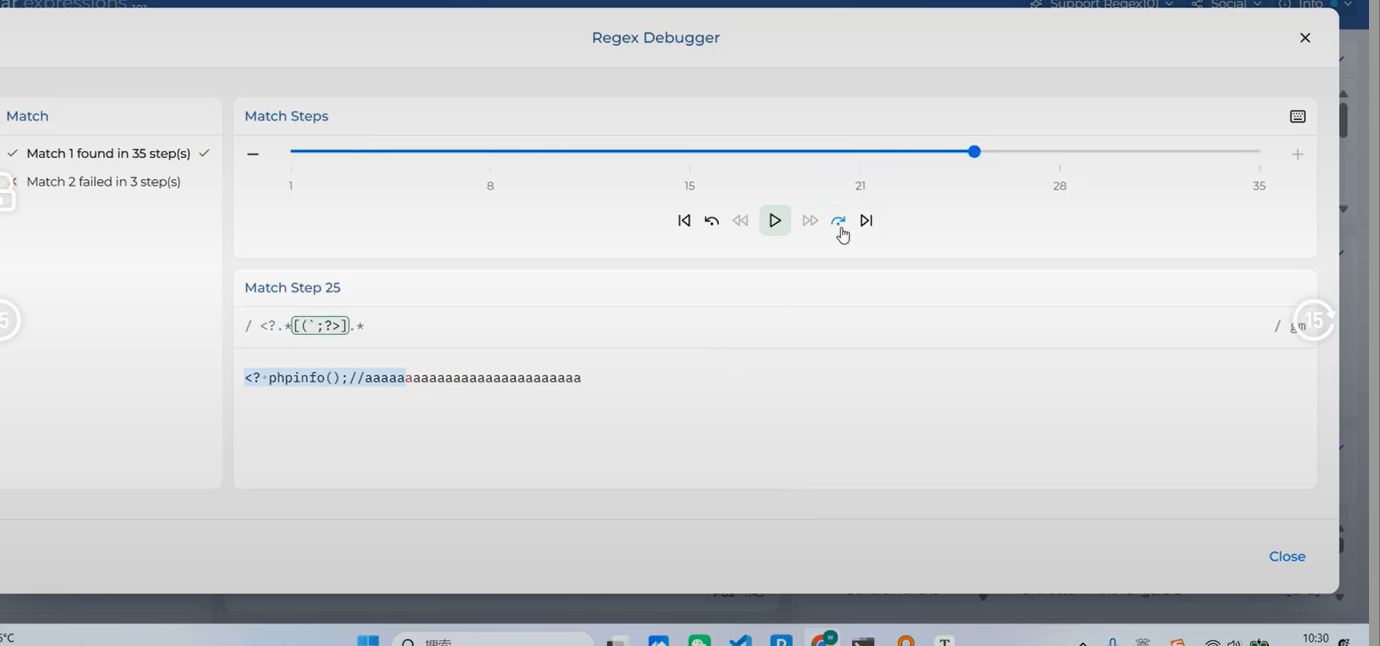
Task: Click the rewind double-arrow icon
Action: (x=740, y=221)
